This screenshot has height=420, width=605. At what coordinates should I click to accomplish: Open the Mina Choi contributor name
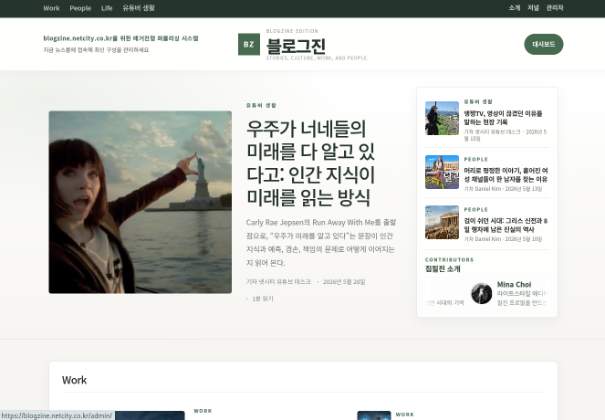pos(514,284)
